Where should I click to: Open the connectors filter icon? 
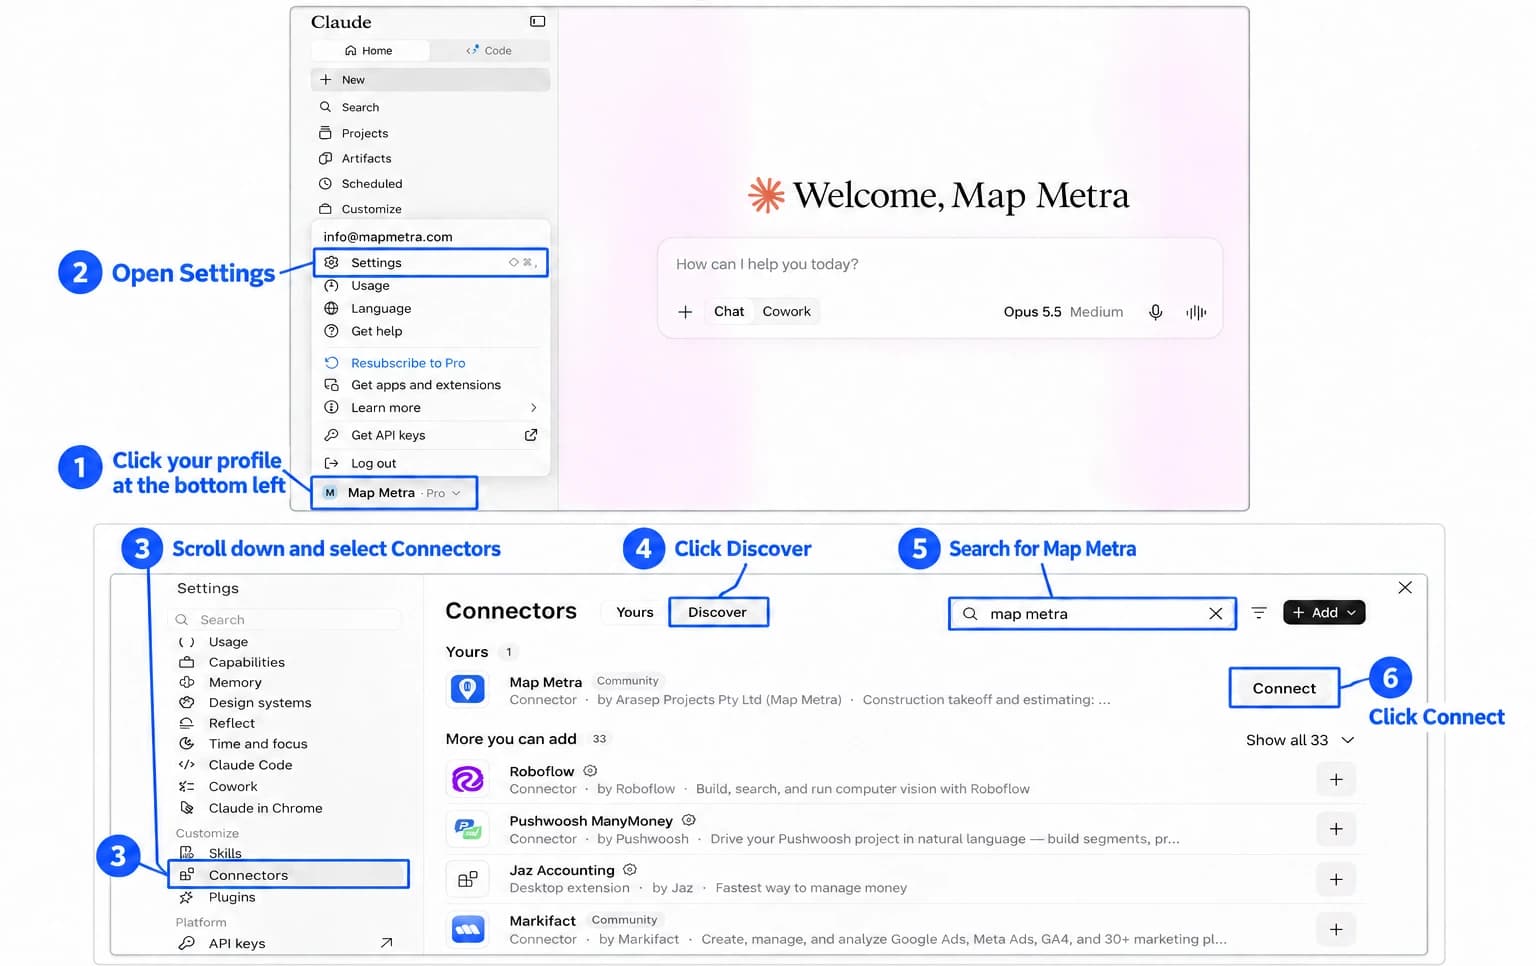pyautogui.click(x=1259, y=612)
